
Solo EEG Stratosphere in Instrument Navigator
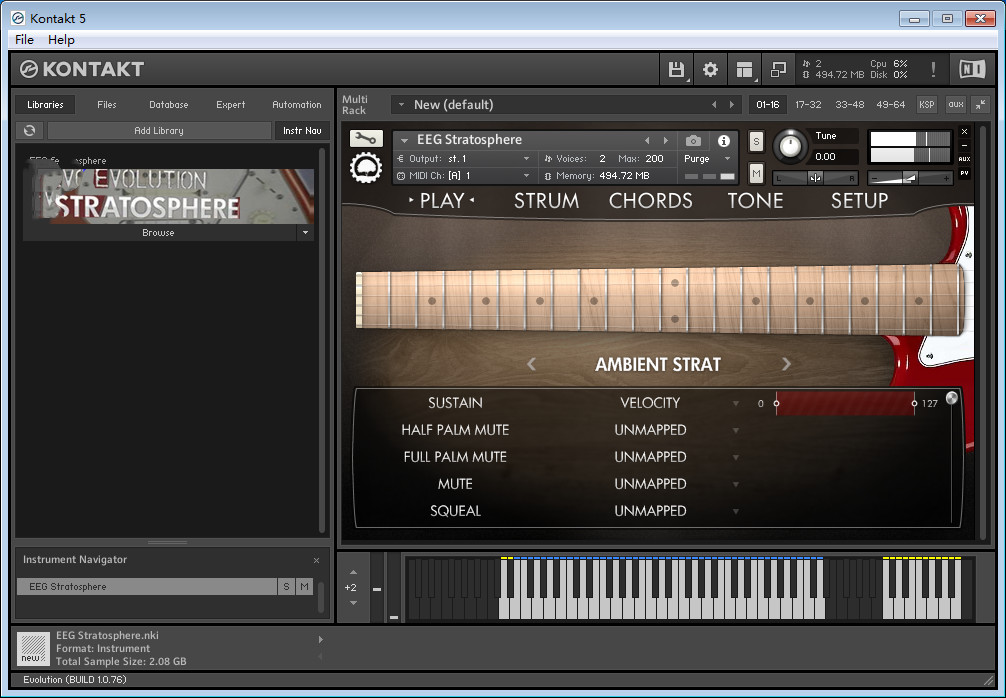coord(286,586)
